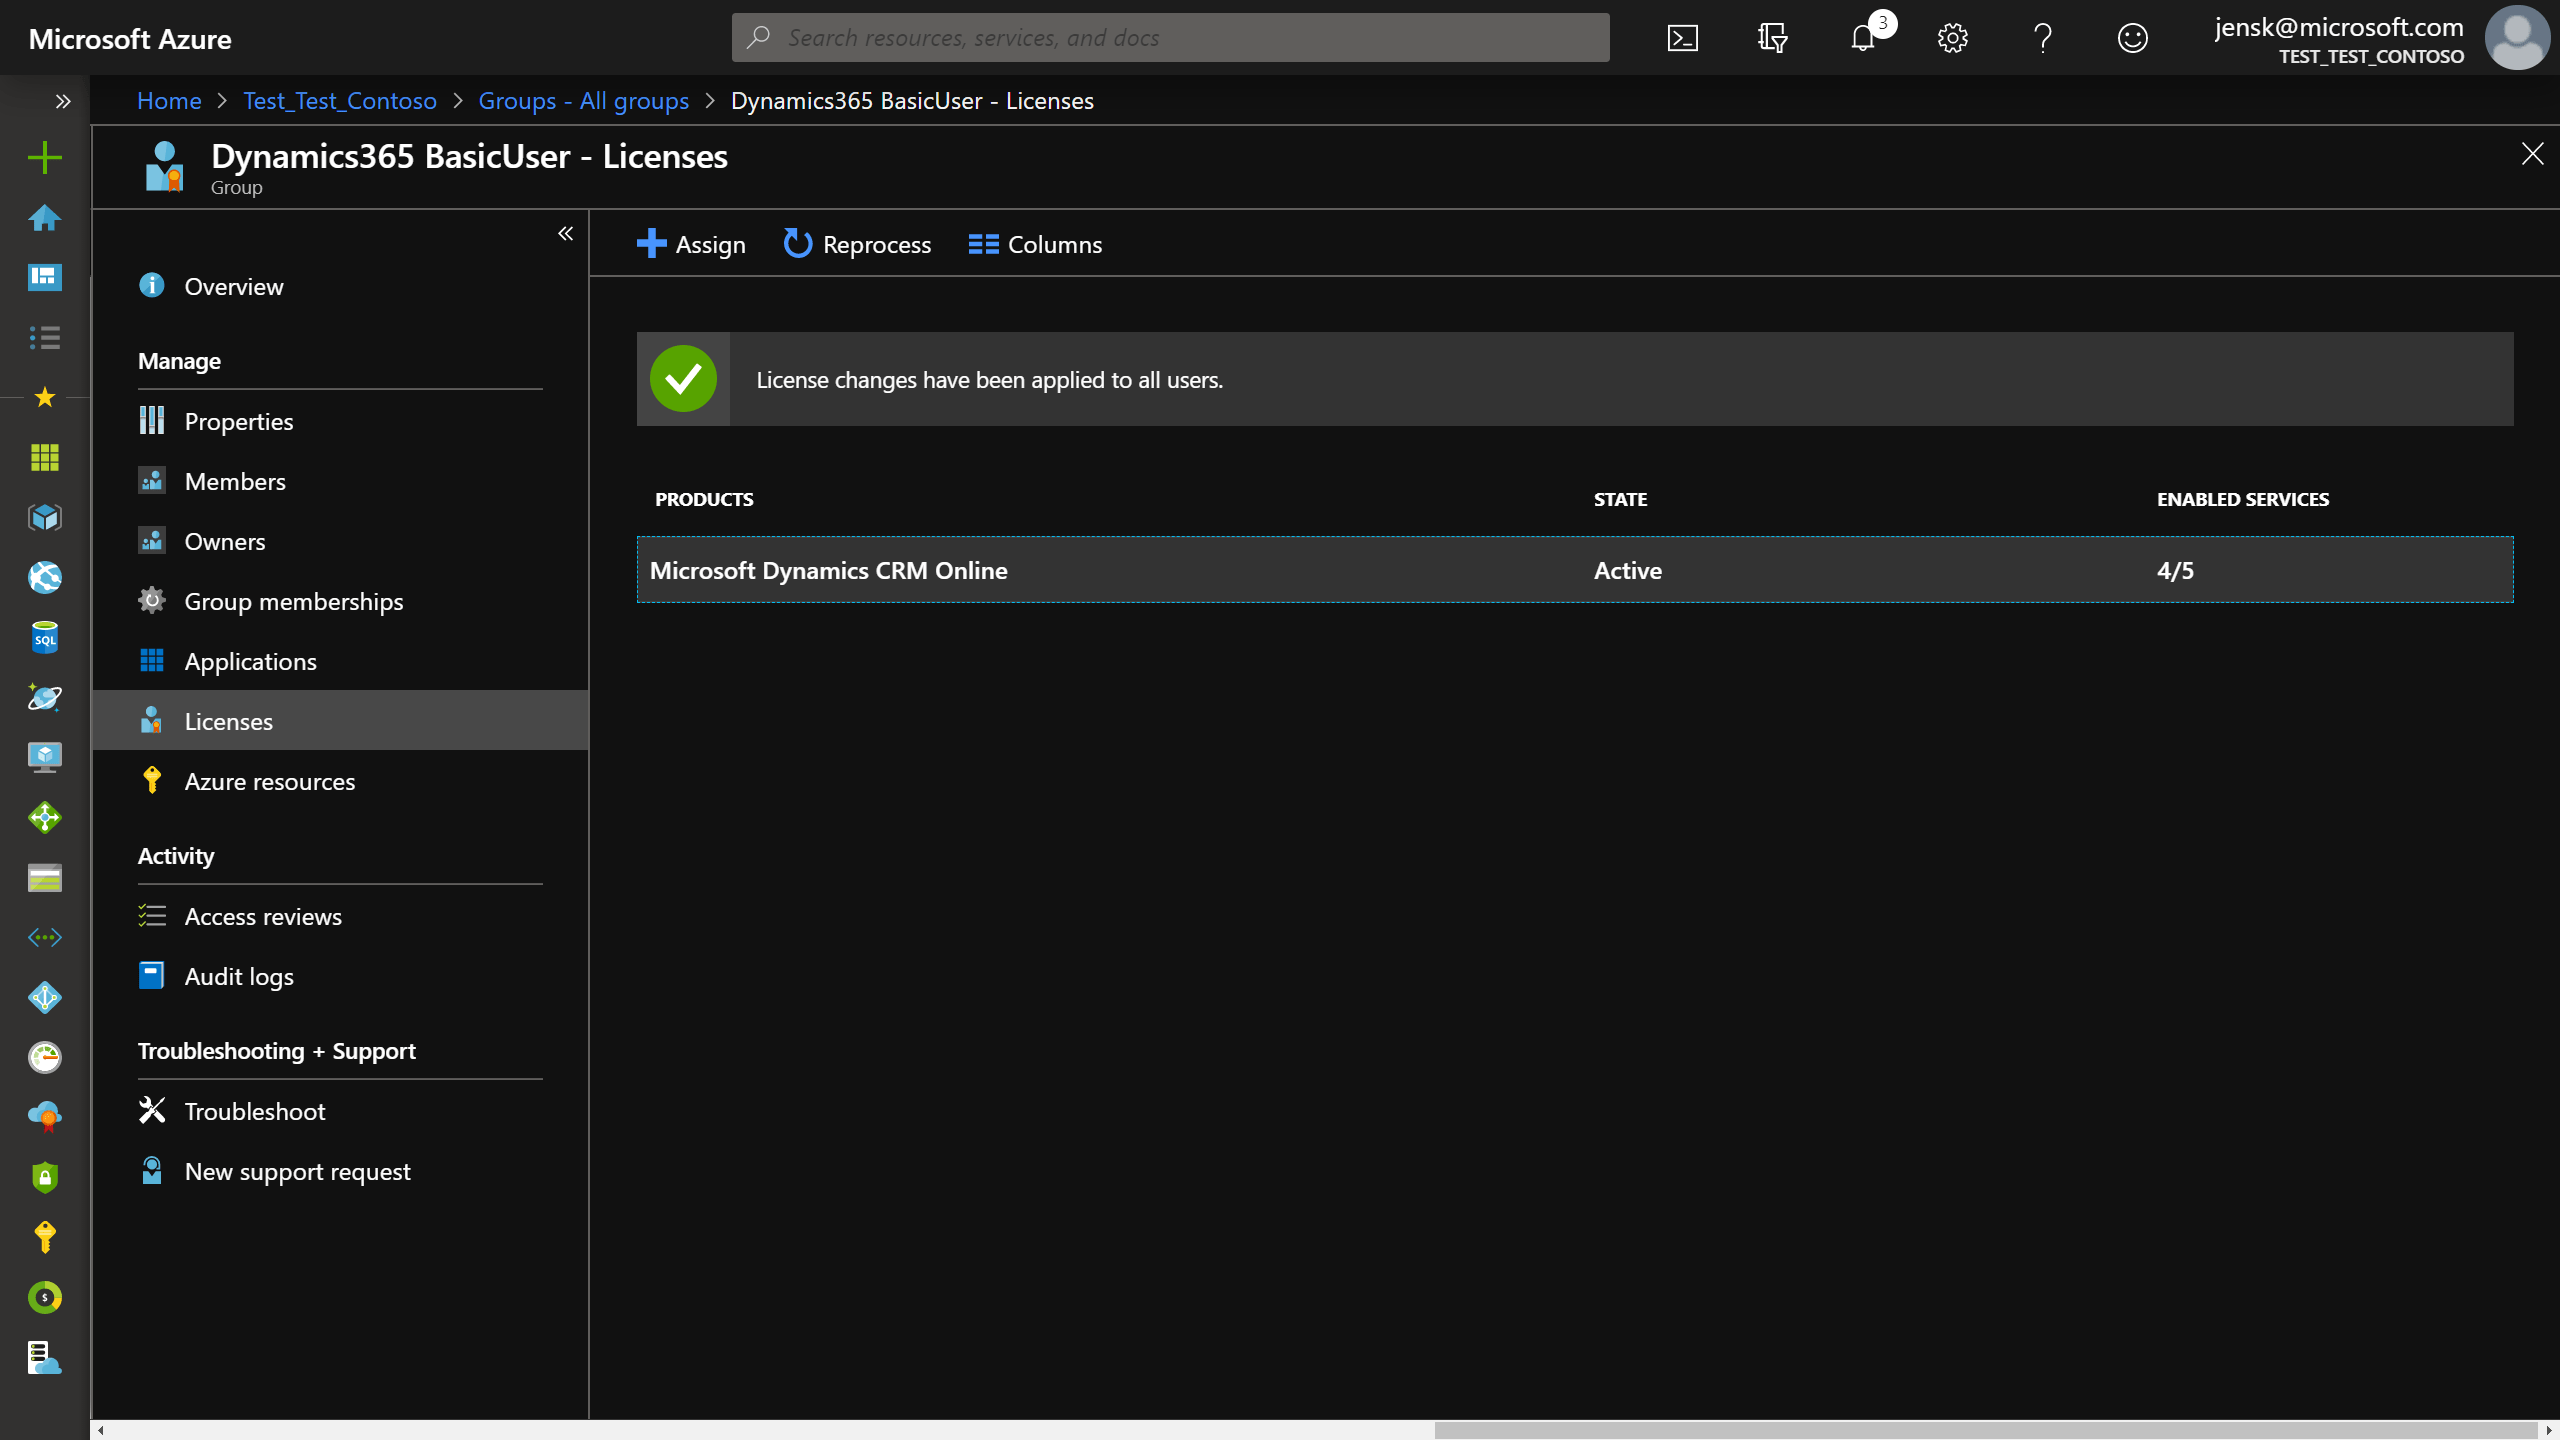This screenshot has height=1440, width=2560.
Task: Open All resources grid icon
Action: [x=45, y=457]
